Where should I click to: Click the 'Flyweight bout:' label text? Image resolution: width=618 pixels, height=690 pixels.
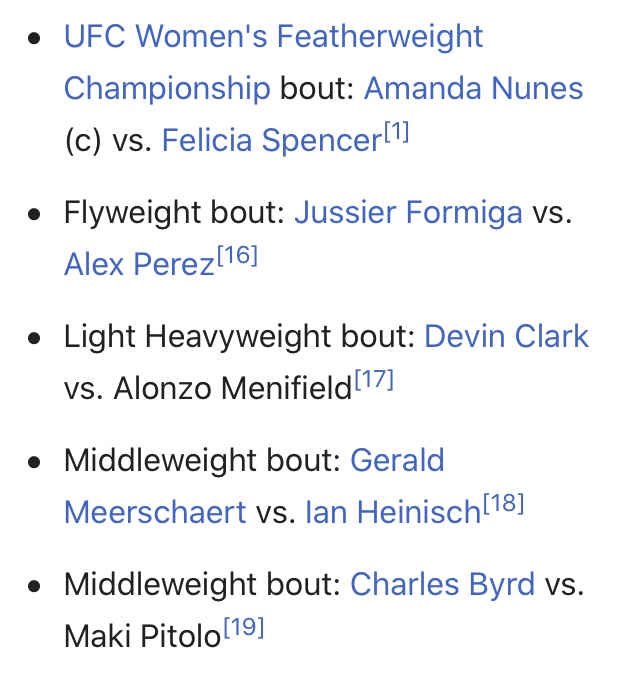pos(175,212)
